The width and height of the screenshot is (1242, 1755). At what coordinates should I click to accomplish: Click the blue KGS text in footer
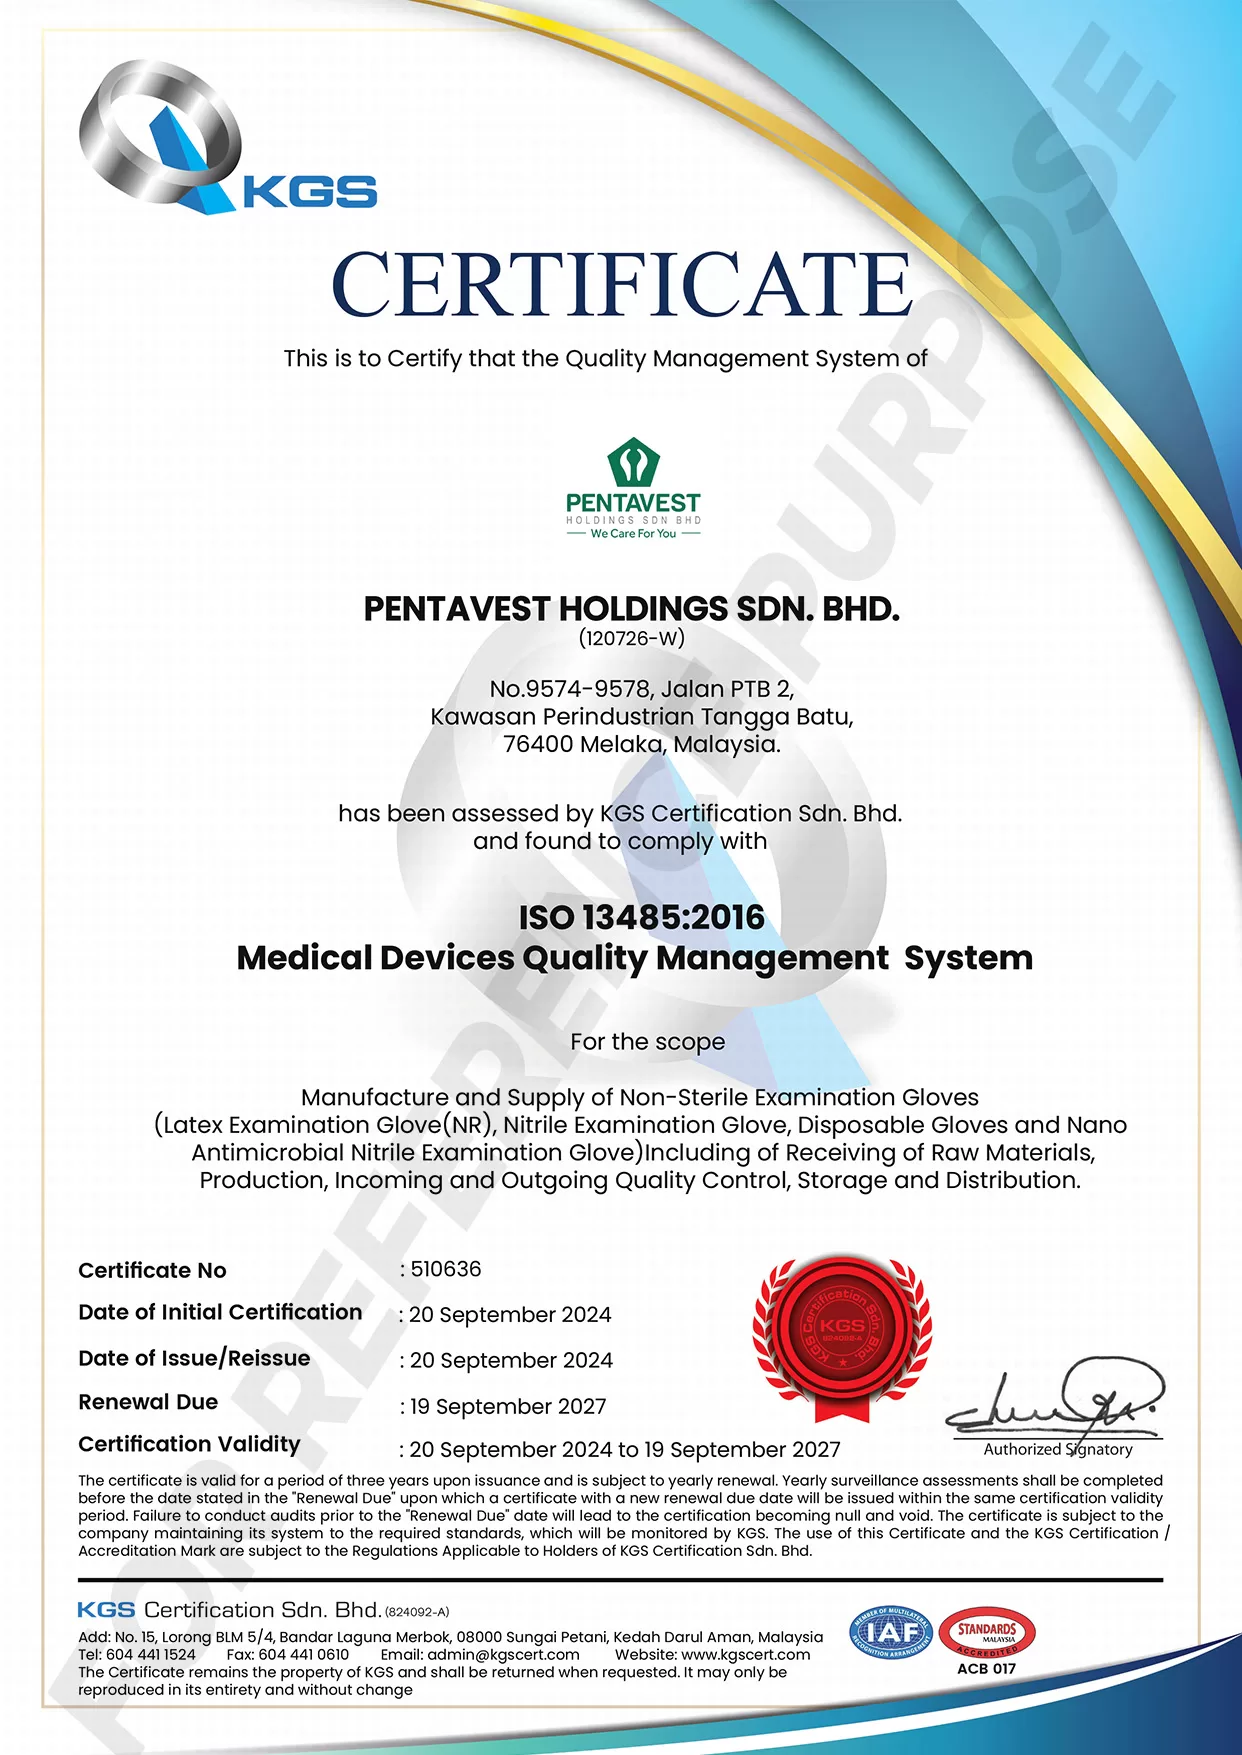106,1609
